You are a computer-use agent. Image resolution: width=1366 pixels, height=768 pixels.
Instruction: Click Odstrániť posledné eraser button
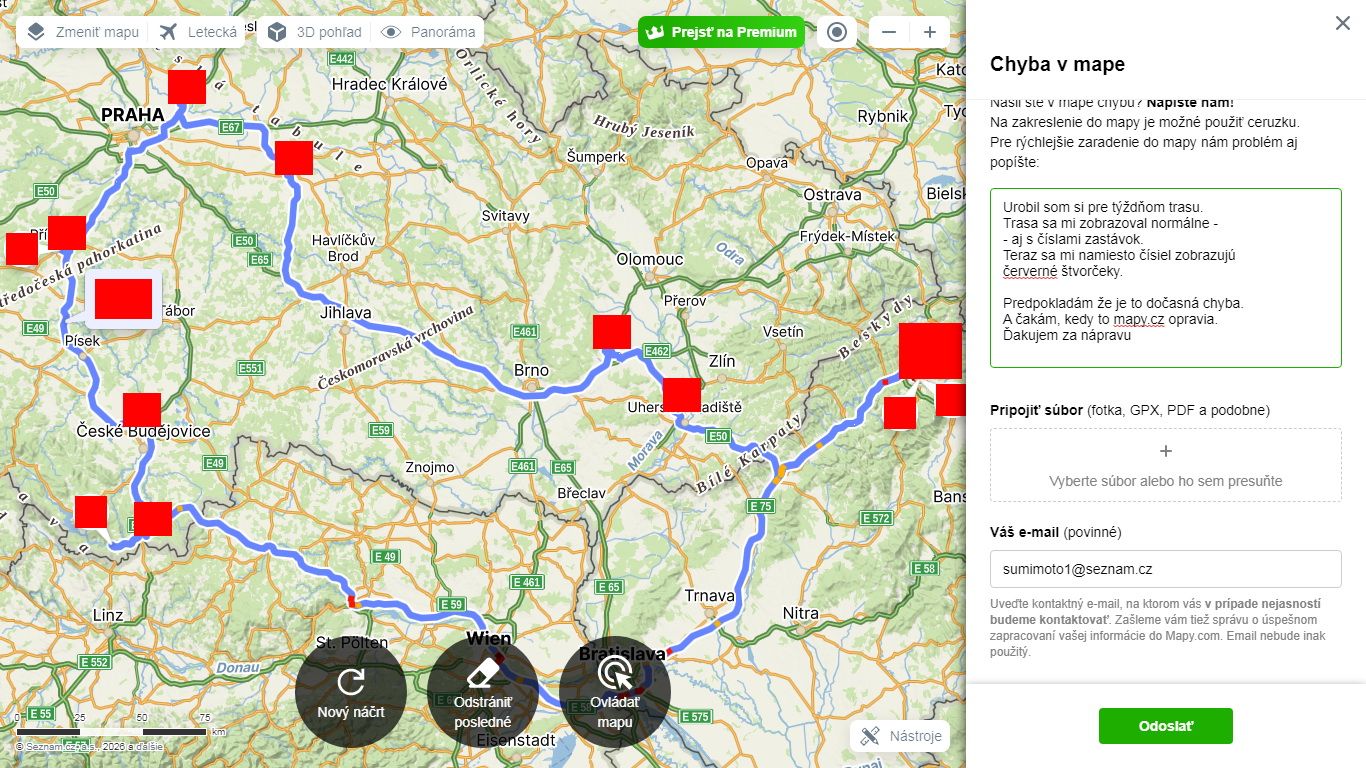tap(483, 692)
